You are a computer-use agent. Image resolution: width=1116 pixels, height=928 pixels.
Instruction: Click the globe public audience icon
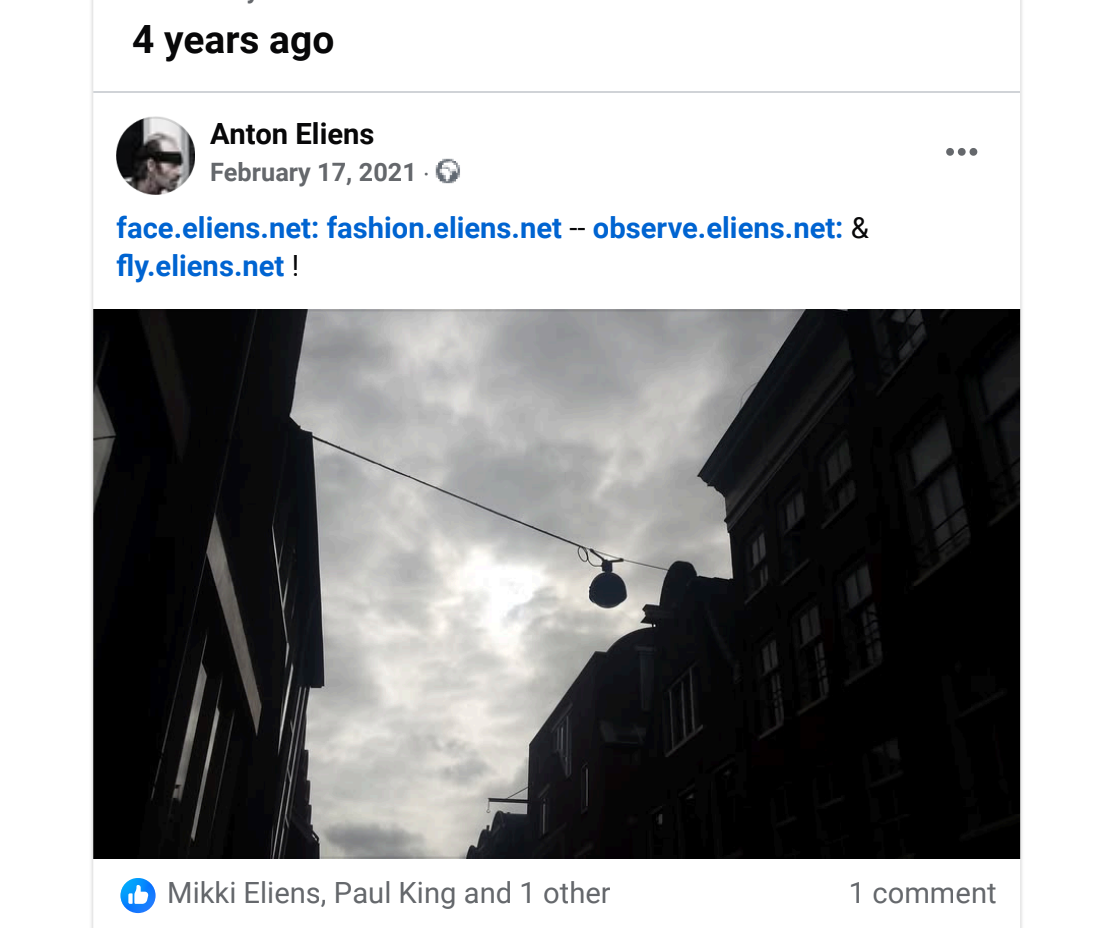(x=448, y=172)
